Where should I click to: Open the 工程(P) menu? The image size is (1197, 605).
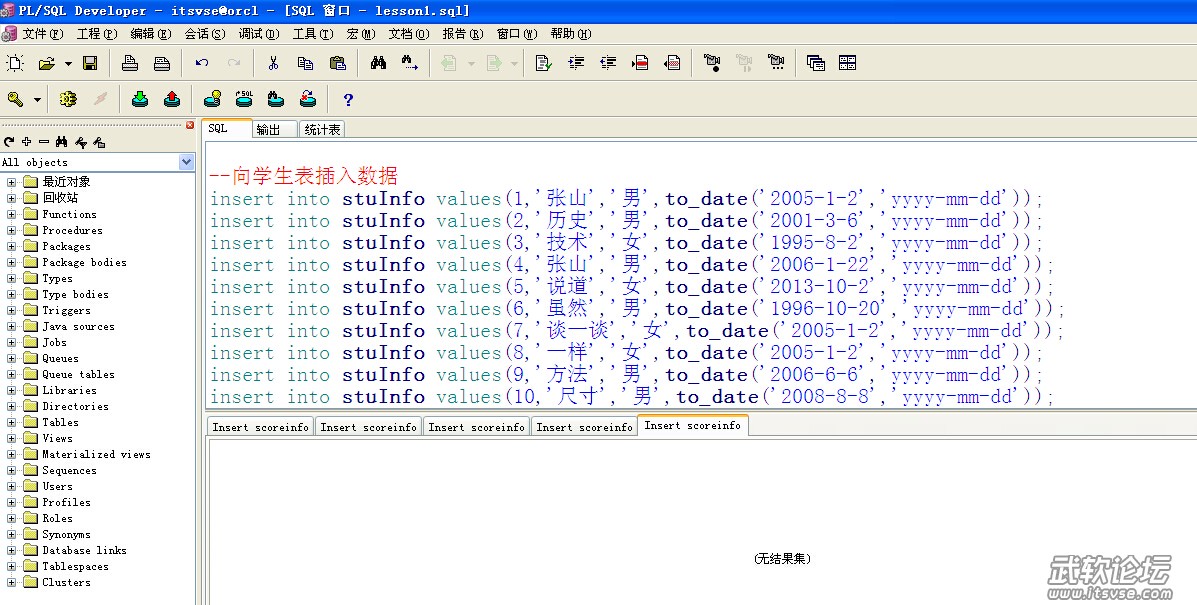point(97,34)
